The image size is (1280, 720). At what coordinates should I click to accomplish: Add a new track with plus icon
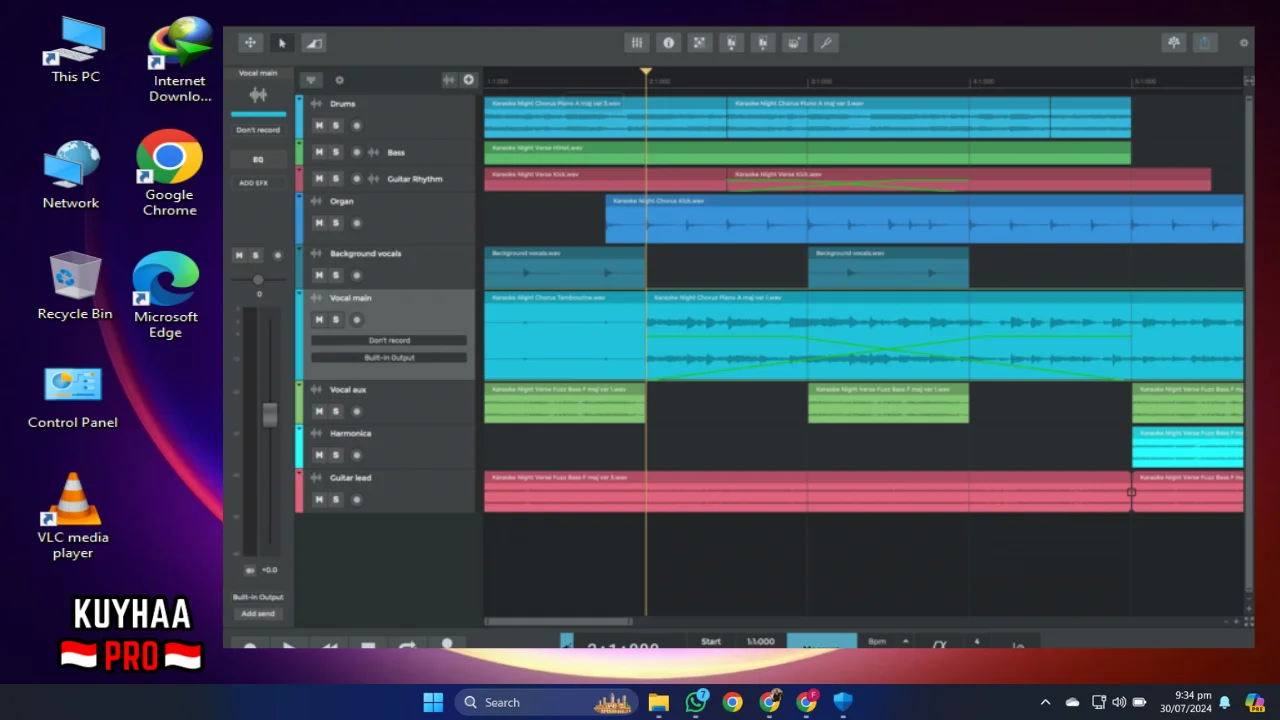[468, 80]
